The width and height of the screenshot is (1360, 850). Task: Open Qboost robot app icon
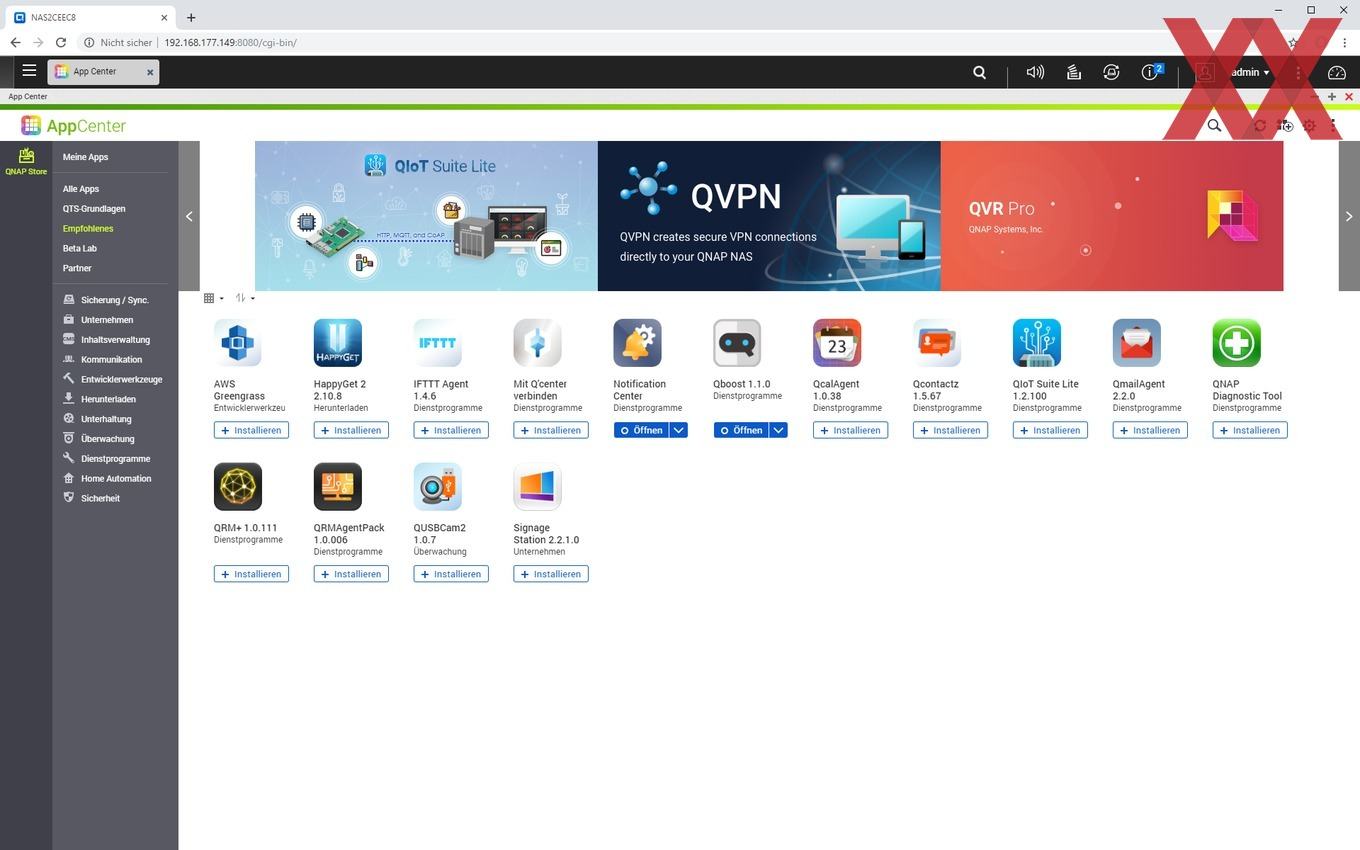(x=738, y=343)
